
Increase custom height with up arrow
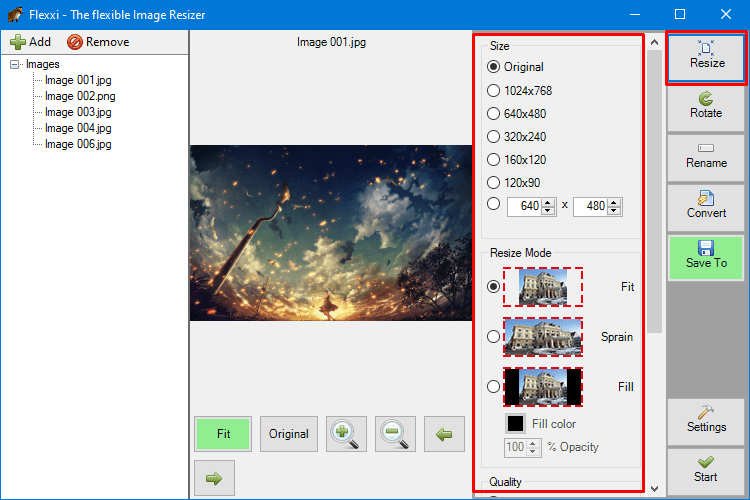tap(615, 202)
